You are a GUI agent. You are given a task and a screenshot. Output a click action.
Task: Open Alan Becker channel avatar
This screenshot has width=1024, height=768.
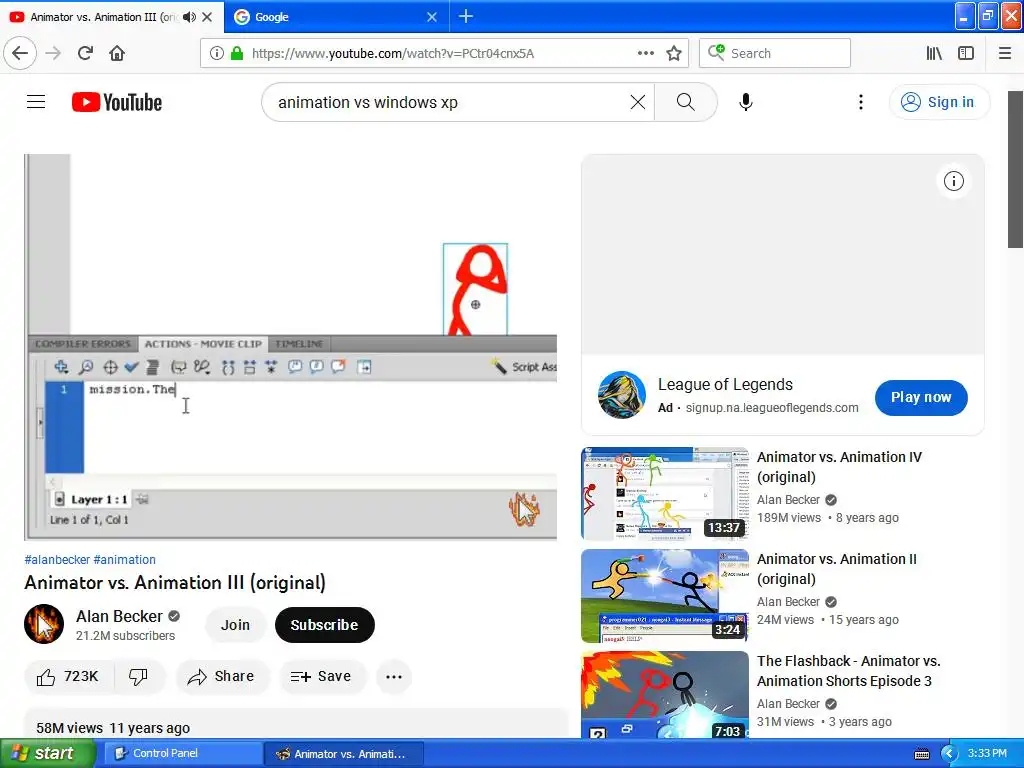tap(44, 624)
